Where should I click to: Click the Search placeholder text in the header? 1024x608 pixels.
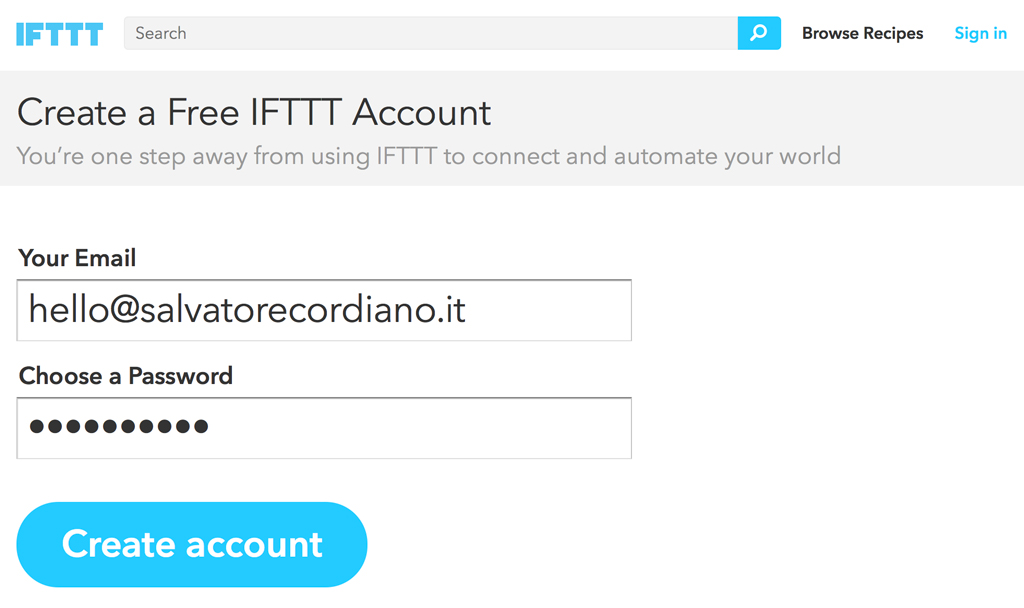click(x=161, y=33)
